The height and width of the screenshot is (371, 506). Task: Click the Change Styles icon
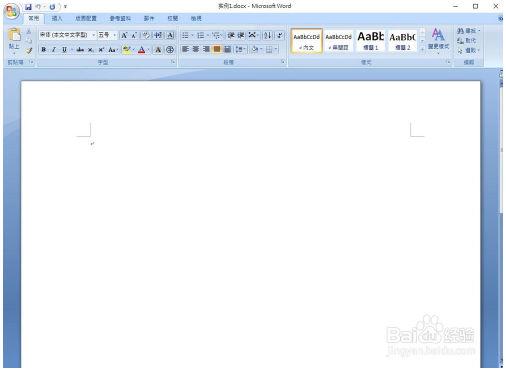[x=438, y=41]
